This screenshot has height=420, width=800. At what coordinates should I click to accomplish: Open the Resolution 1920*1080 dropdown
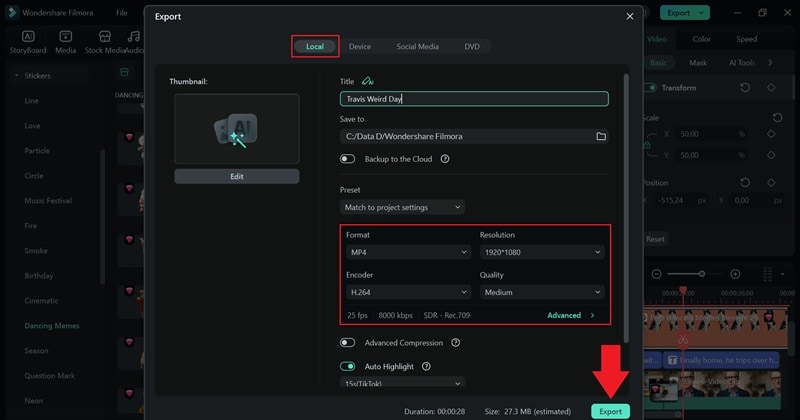click(x=542, y=252)
